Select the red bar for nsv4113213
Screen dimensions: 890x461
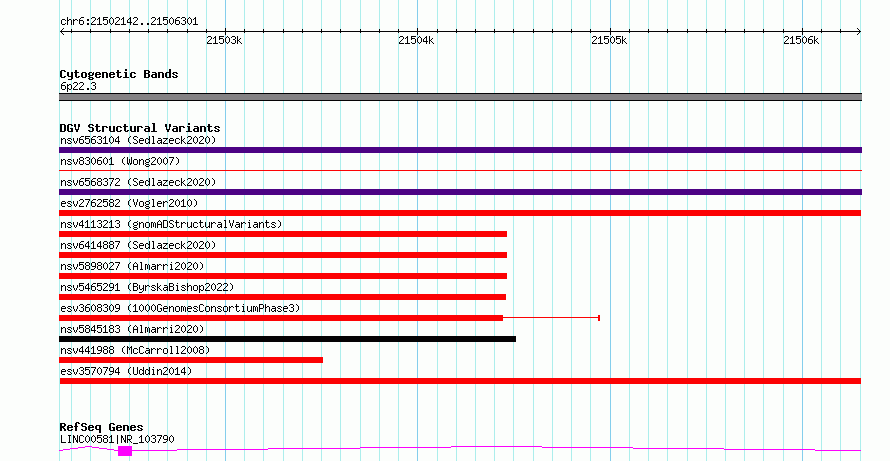283,234
